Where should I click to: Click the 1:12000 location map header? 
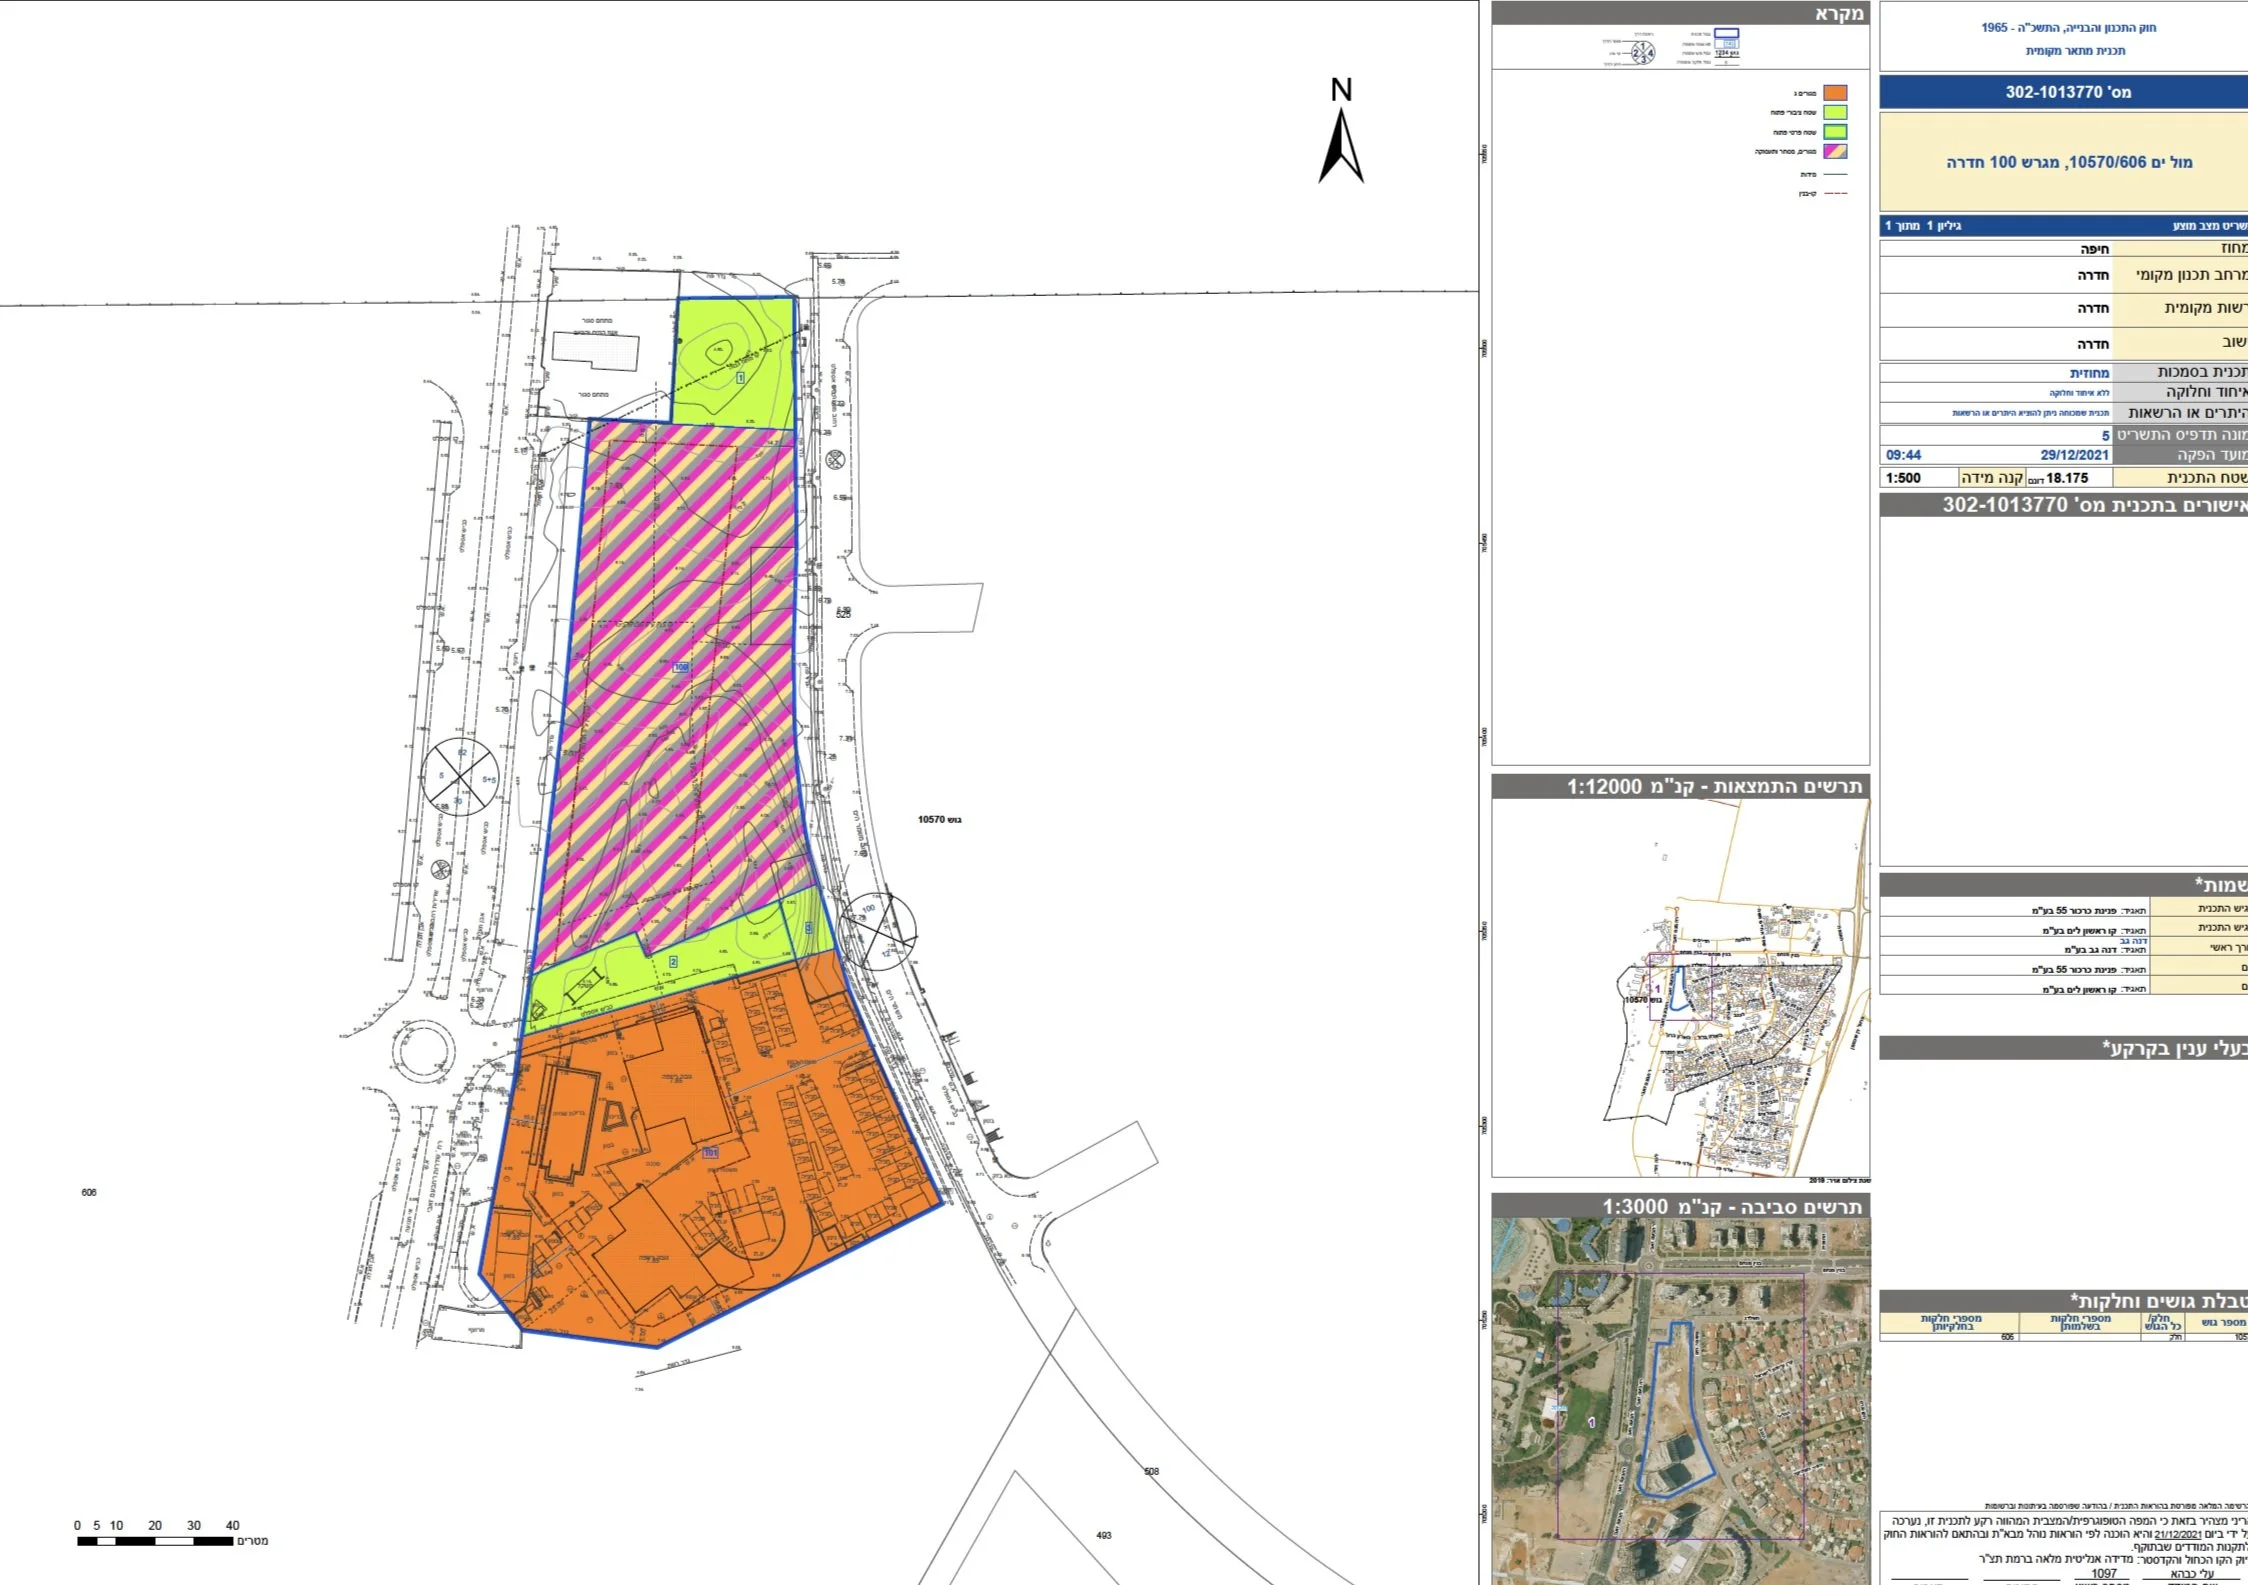click(x=1680, y=786)
